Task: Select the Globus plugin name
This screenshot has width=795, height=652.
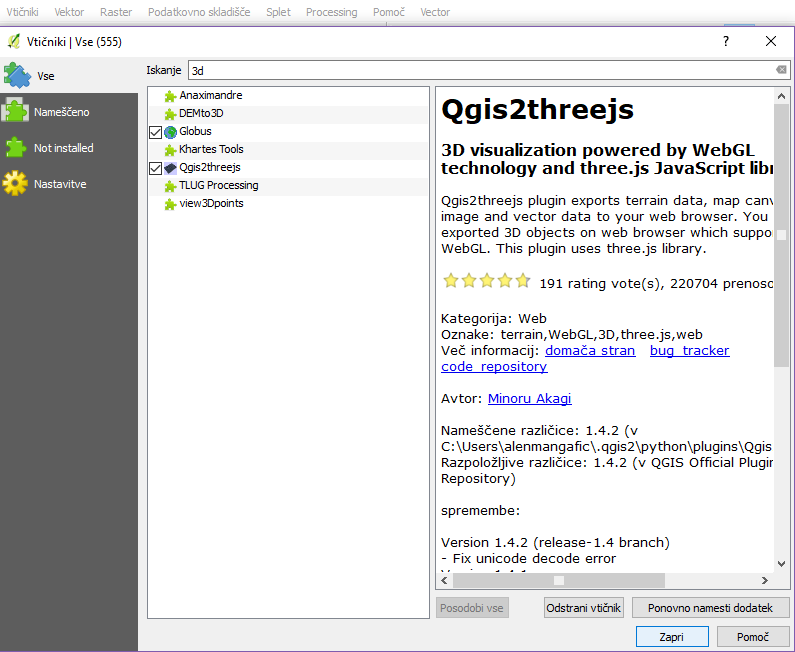Action: pos(195,131)
